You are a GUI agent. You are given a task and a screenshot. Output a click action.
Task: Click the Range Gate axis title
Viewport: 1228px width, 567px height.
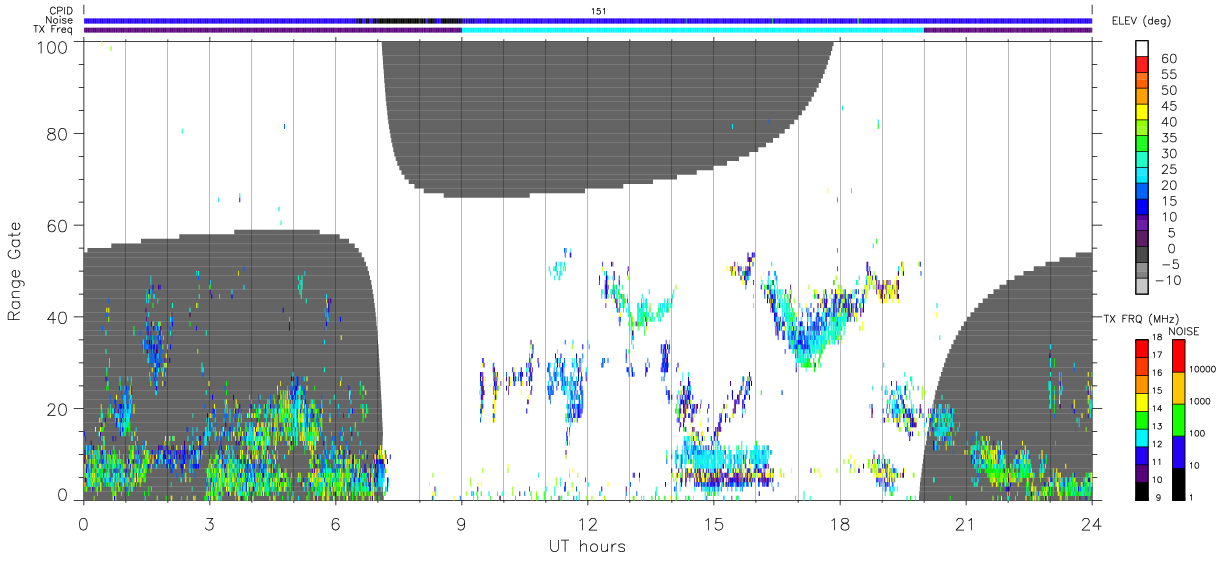tap(15, 271)
